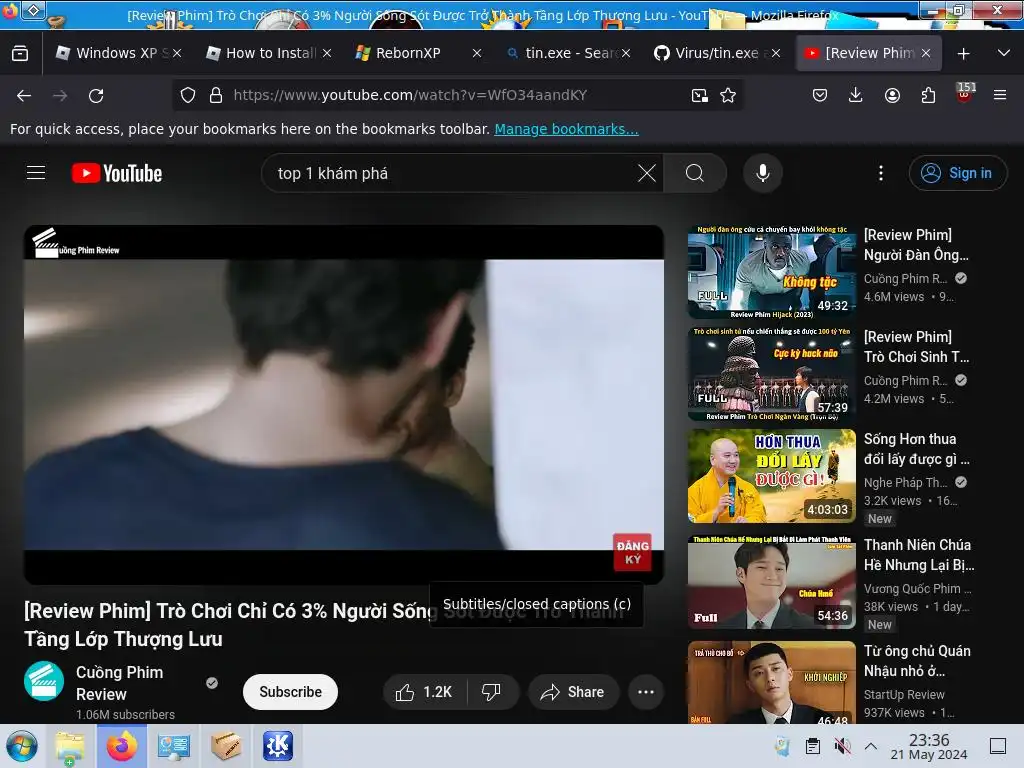Open the package box taskbar icon
Viewport: 1024px width, 768px height.
tap(225, 746)
